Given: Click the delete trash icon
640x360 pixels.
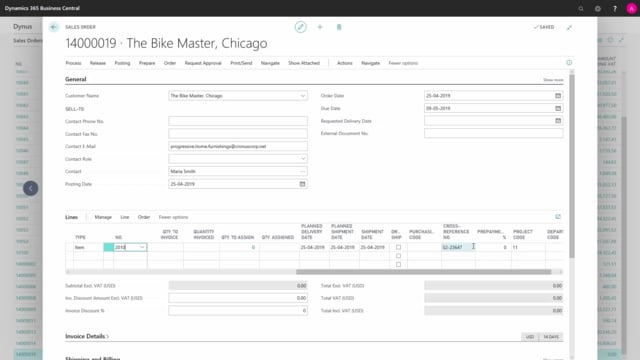Looking at the screenshot, I should [x=339, y=27].
